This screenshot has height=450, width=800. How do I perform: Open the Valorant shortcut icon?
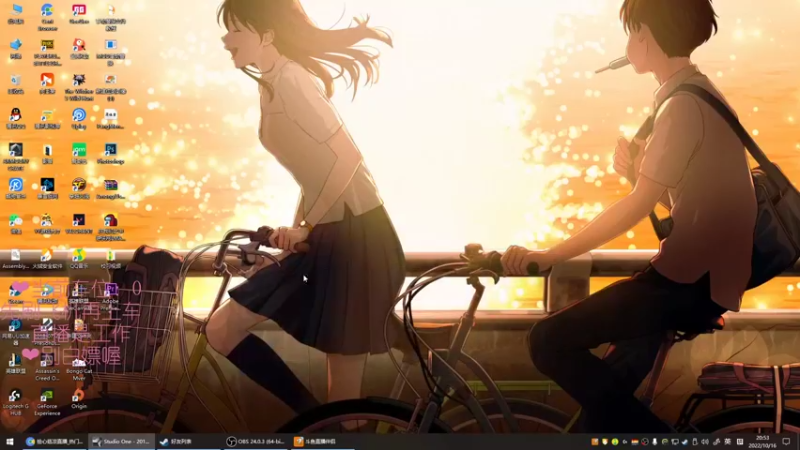coord(79,223)
